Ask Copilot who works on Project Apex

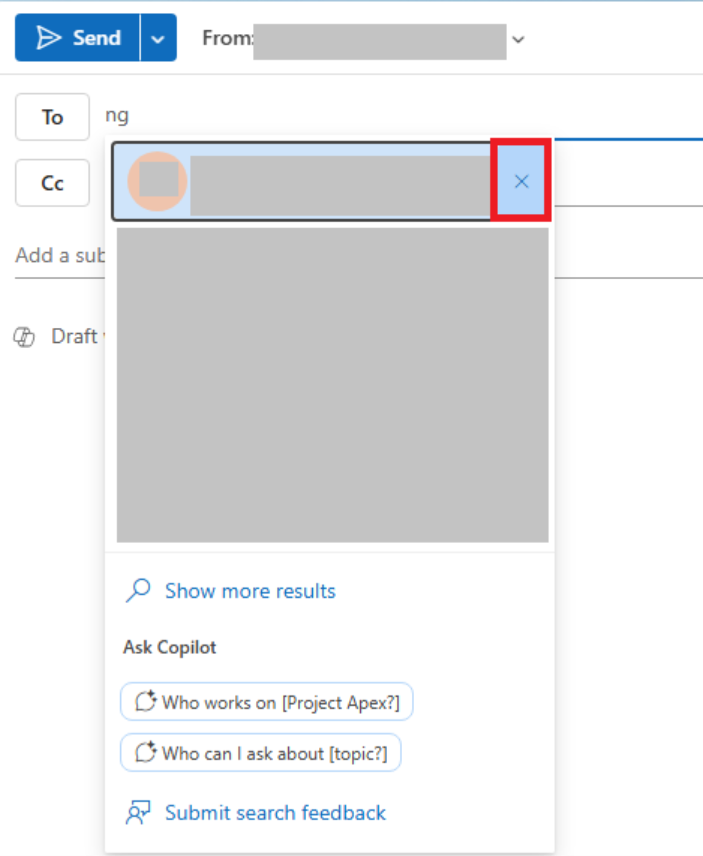coord(266,702)
